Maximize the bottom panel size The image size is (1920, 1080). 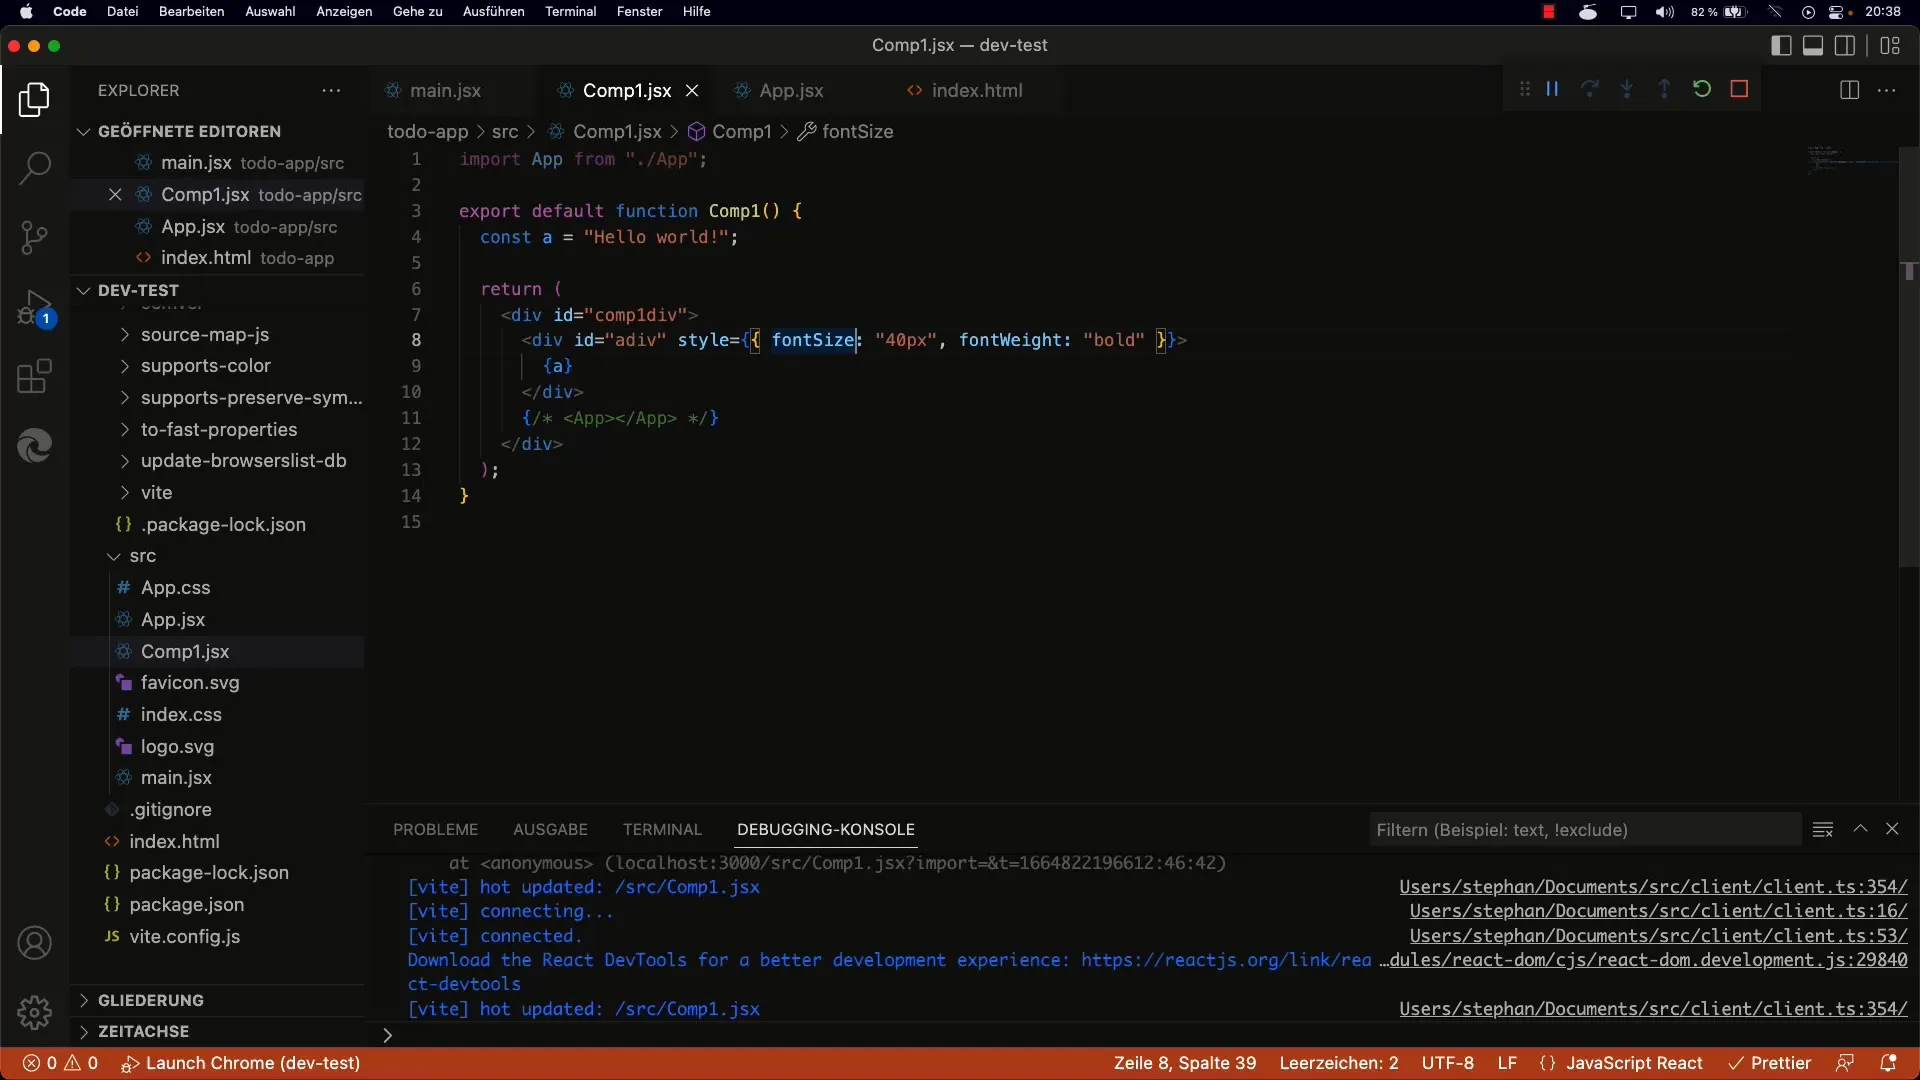click(1860, 829)
